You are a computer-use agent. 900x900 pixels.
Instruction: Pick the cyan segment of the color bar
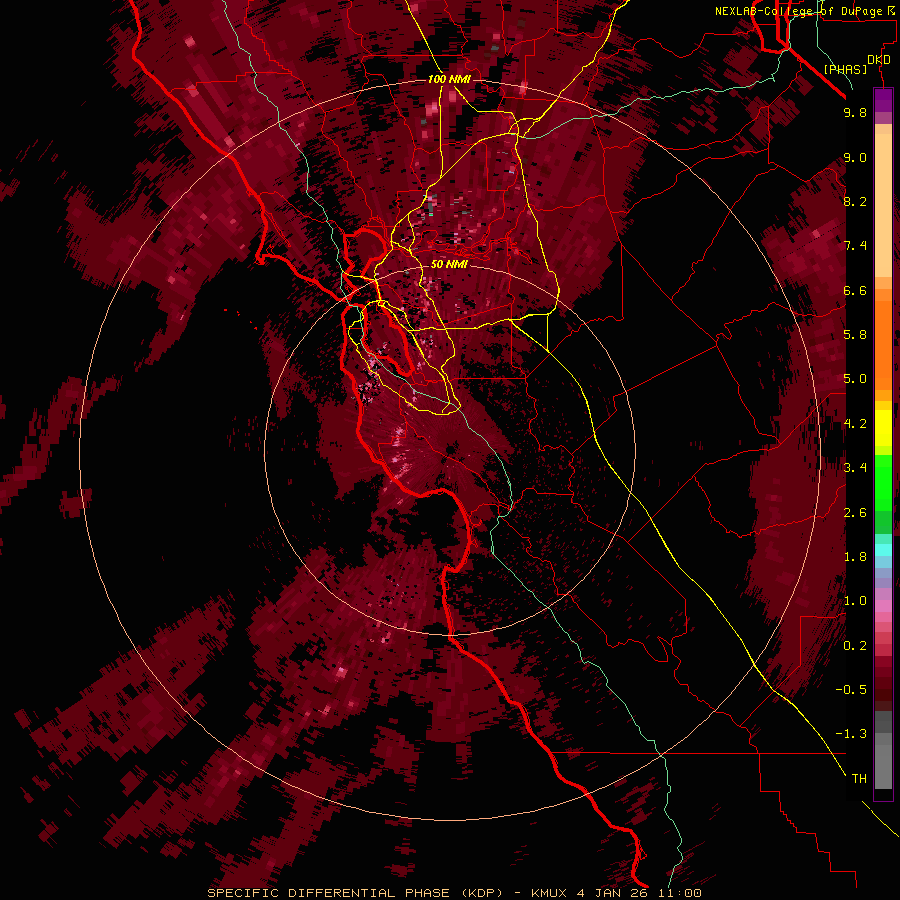883,550
